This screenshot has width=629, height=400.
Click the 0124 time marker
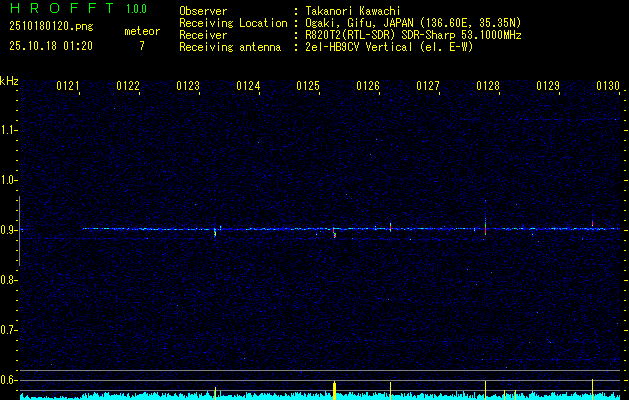[x=248, y=86]
